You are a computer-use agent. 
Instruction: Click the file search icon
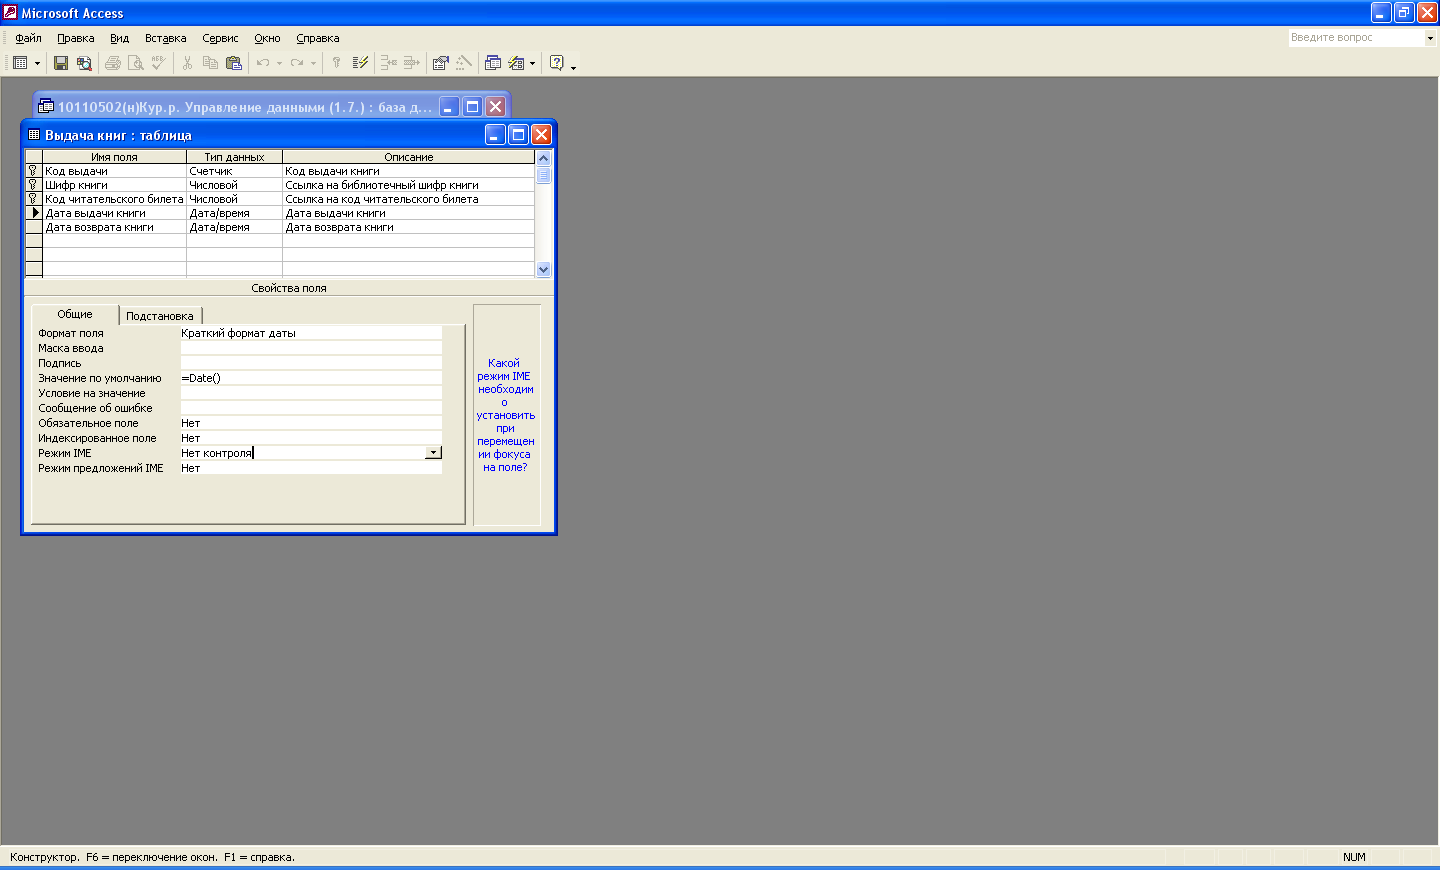coord(84,63)
